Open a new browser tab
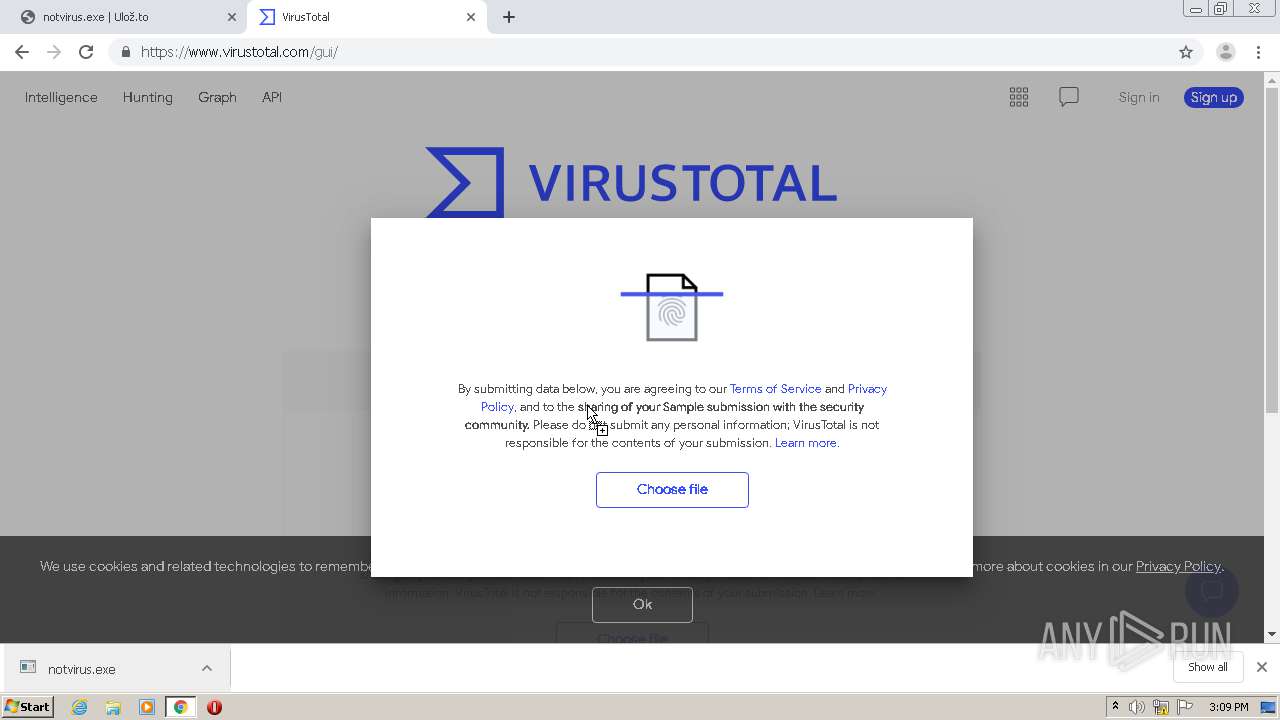1280x720 pixels. (509, 17)
